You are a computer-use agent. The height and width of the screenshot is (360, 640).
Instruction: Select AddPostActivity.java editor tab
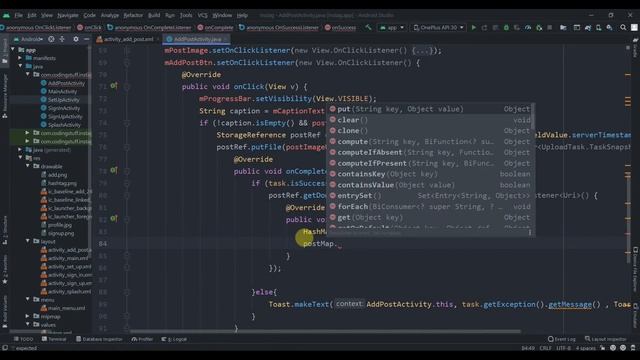click(x=196, y=39)
